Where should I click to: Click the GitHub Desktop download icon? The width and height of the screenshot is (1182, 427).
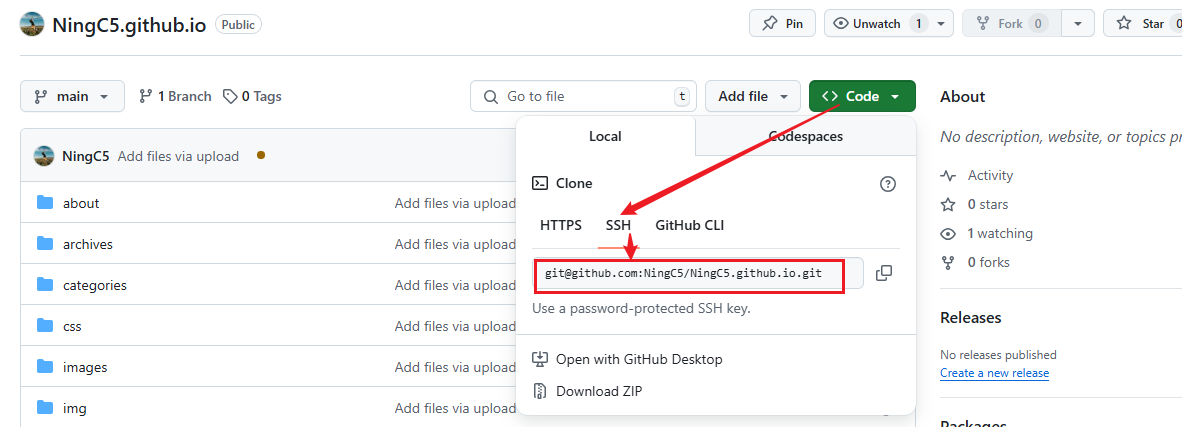pyautogui.click(x=540, y=359)
